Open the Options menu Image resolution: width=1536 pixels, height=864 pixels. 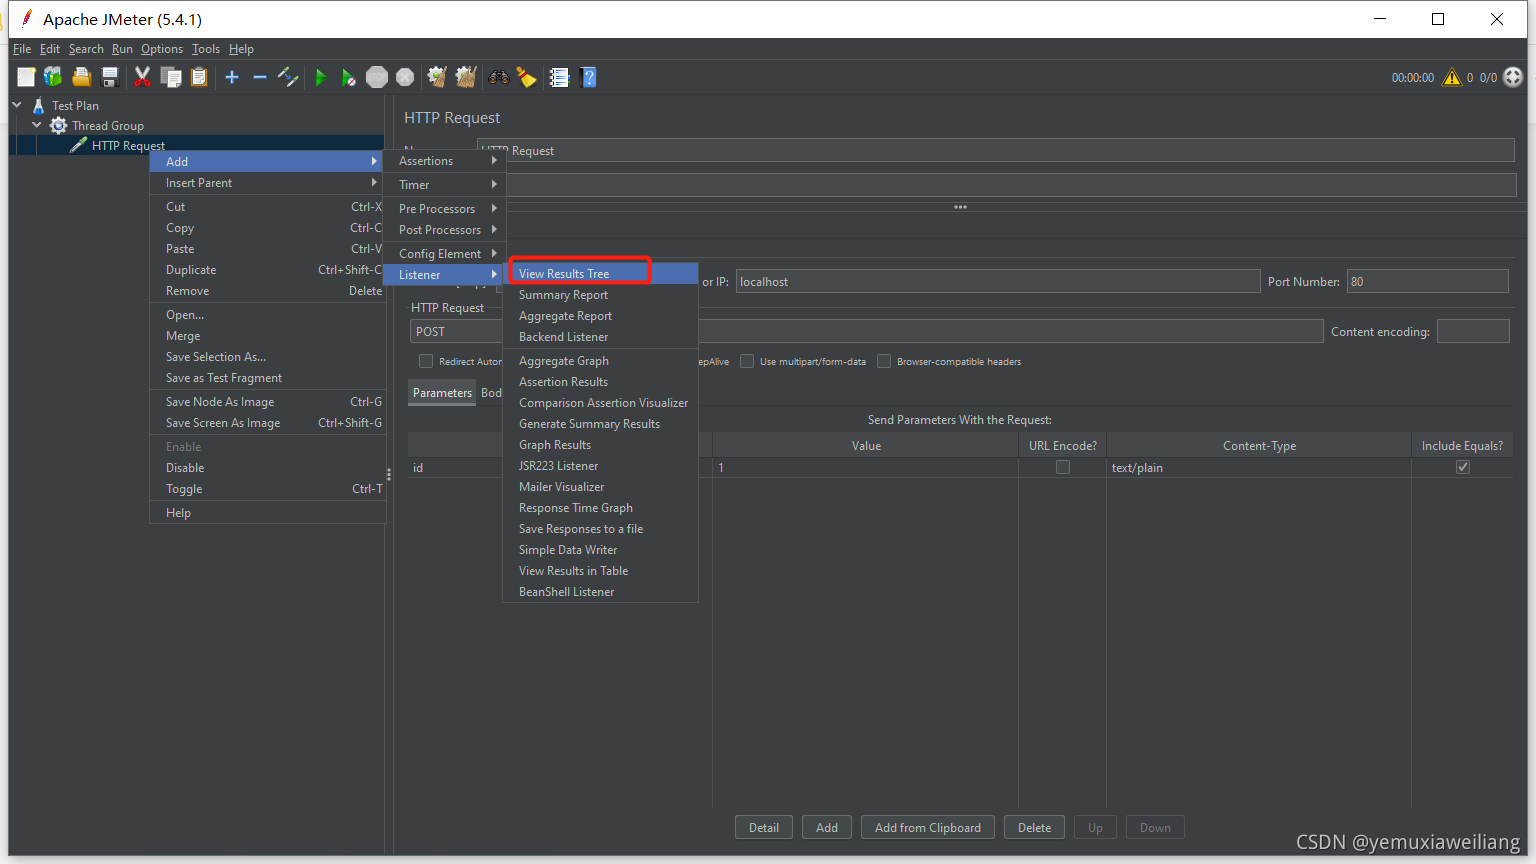(162, 49)
